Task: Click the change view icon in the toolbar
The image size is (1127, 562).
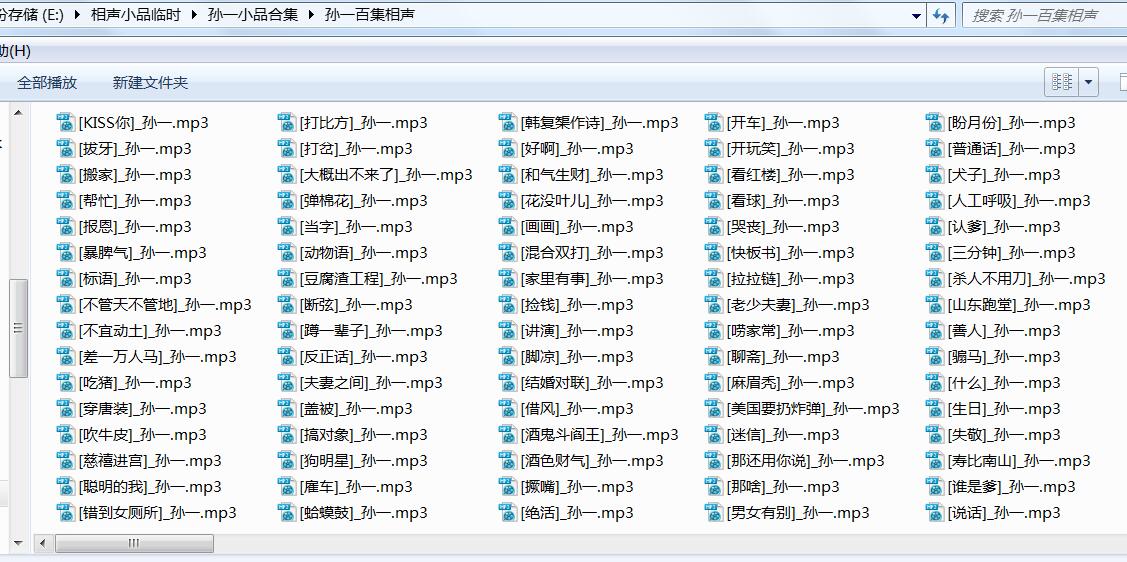Action: coord(1062,83)
